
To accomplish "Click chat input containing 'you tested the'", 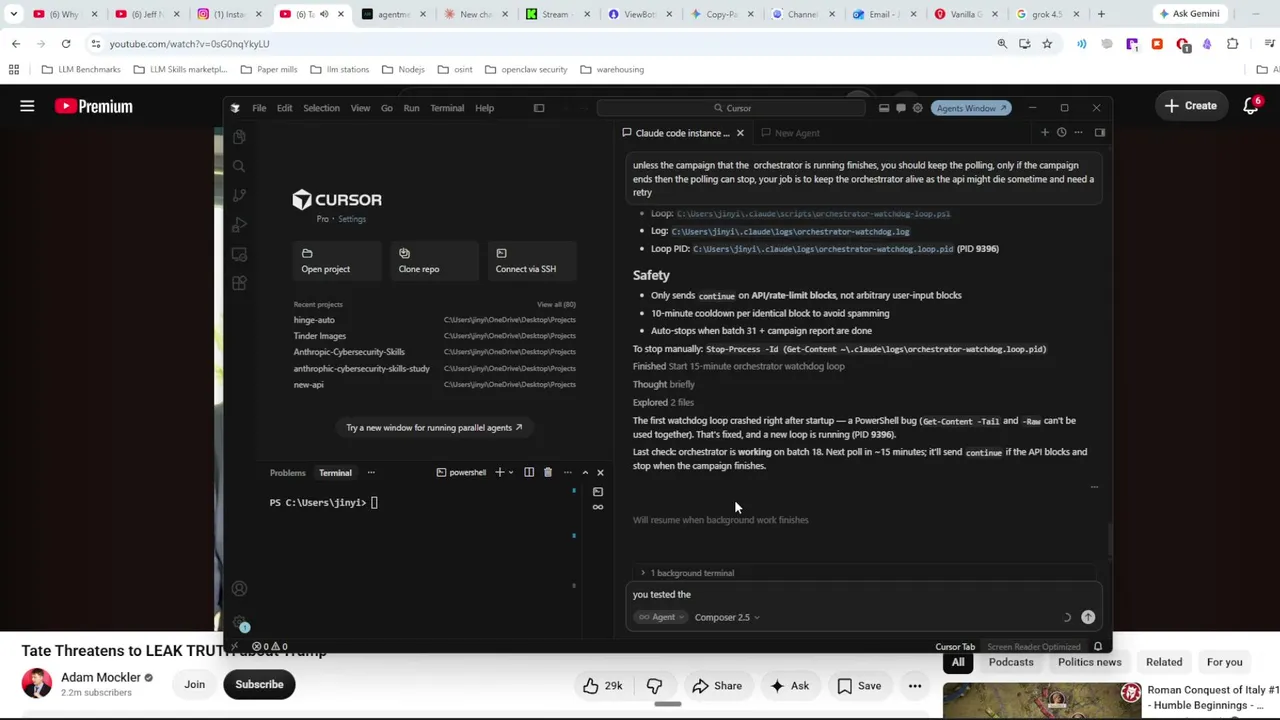I will tap(864, 595).
